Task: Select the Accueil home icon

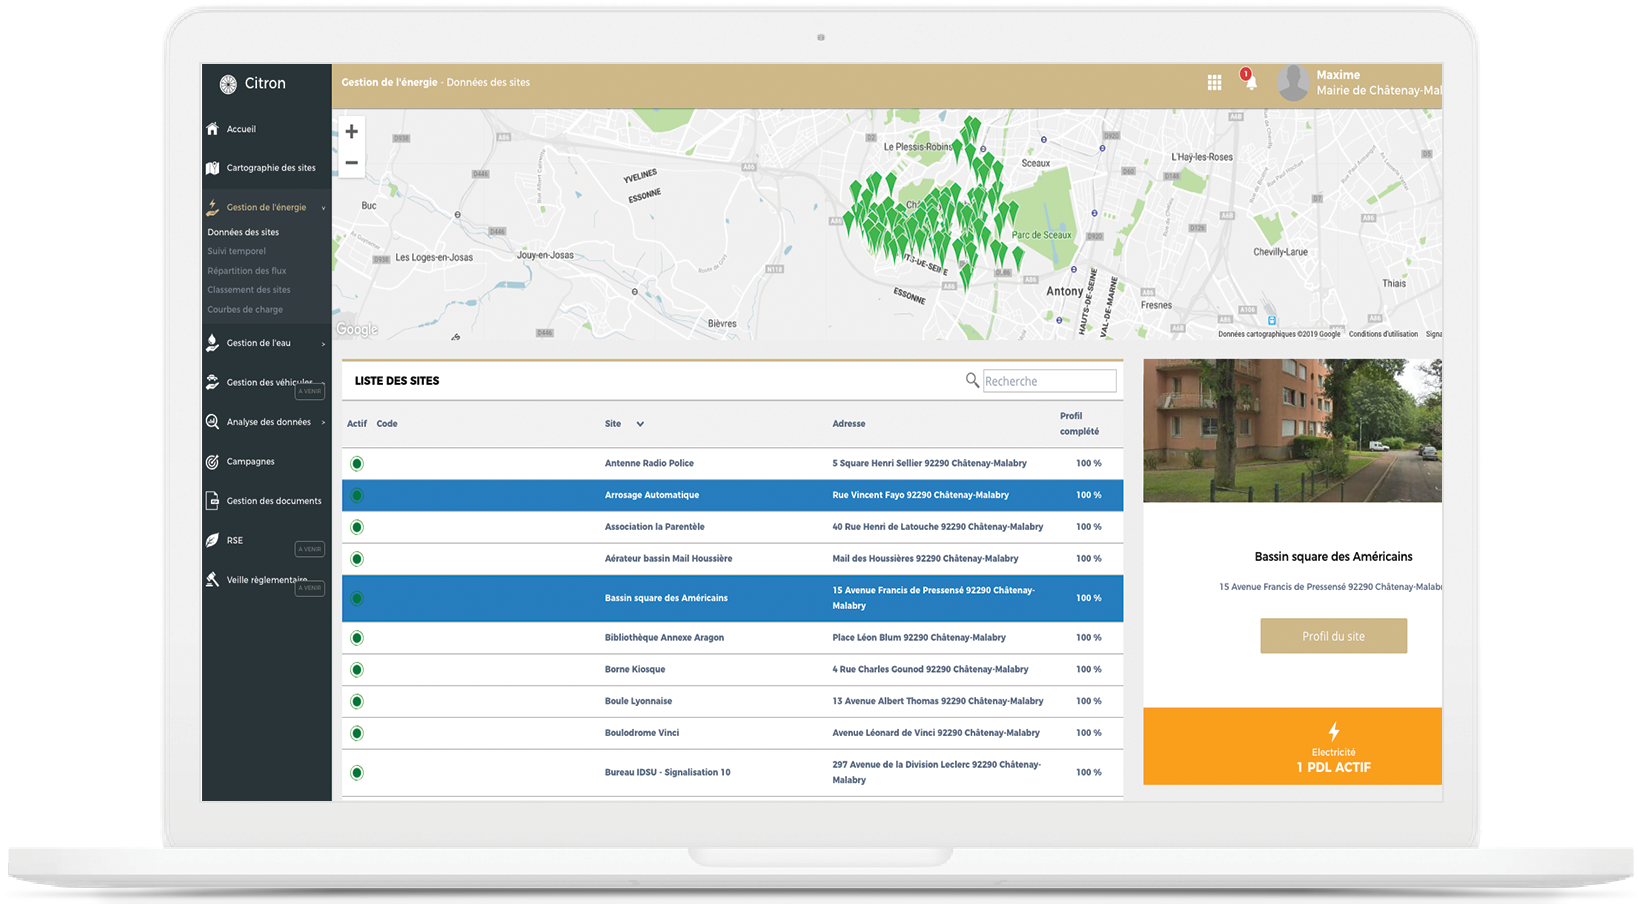Action: 212,129
